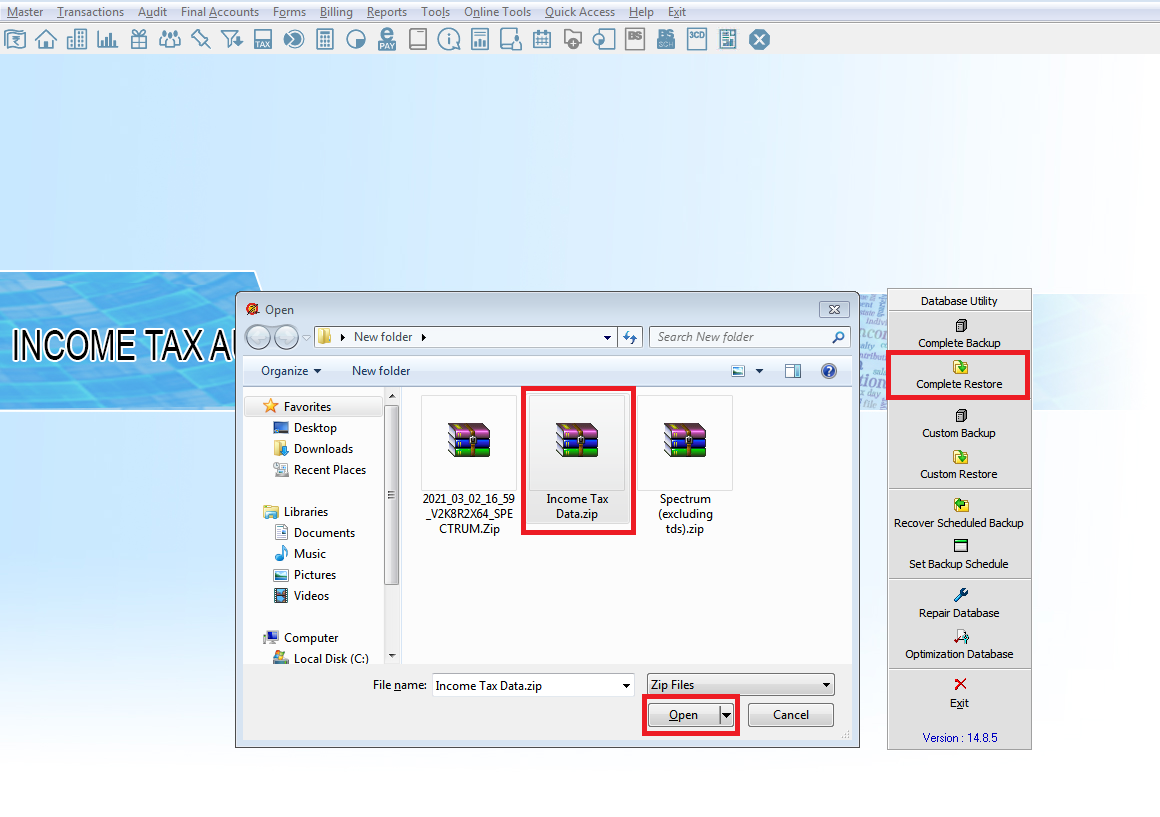Click the TAX toolbar icon
The width and height of the screenshot is (1160, 817).
click(263, 39)
